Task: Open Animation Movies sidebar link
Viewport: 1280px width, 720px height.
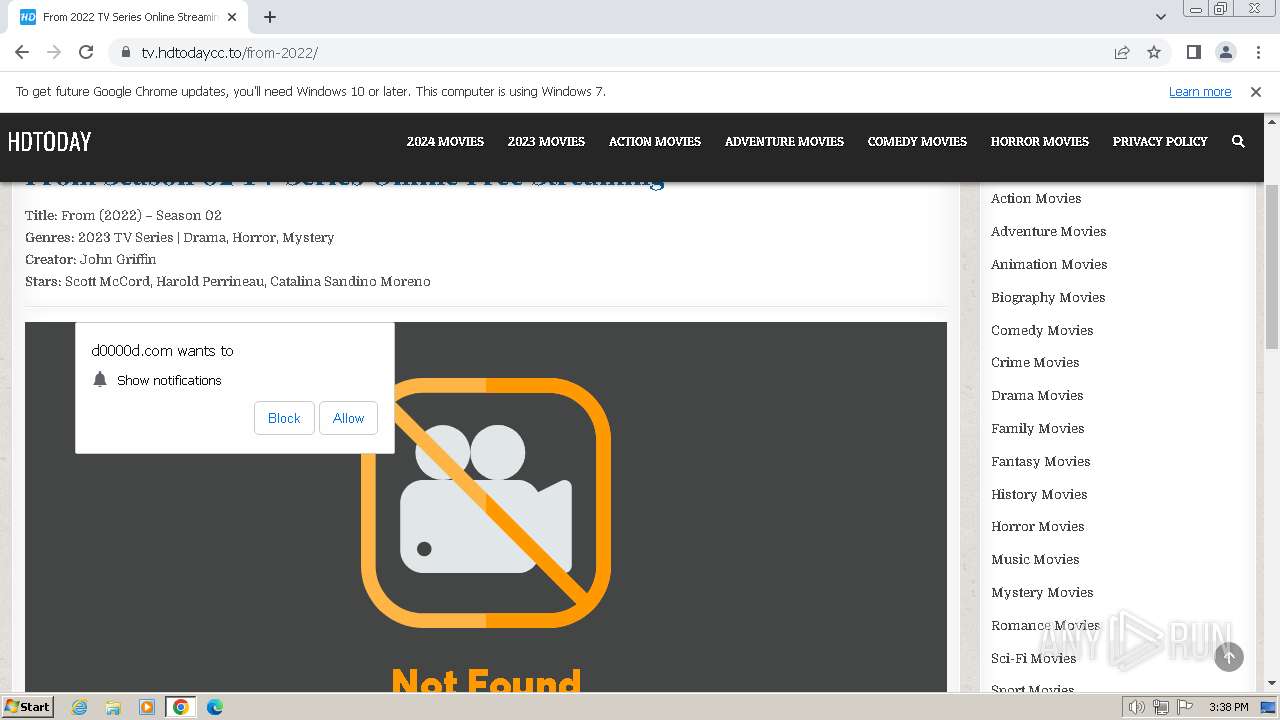Action: pos(1049,264)
